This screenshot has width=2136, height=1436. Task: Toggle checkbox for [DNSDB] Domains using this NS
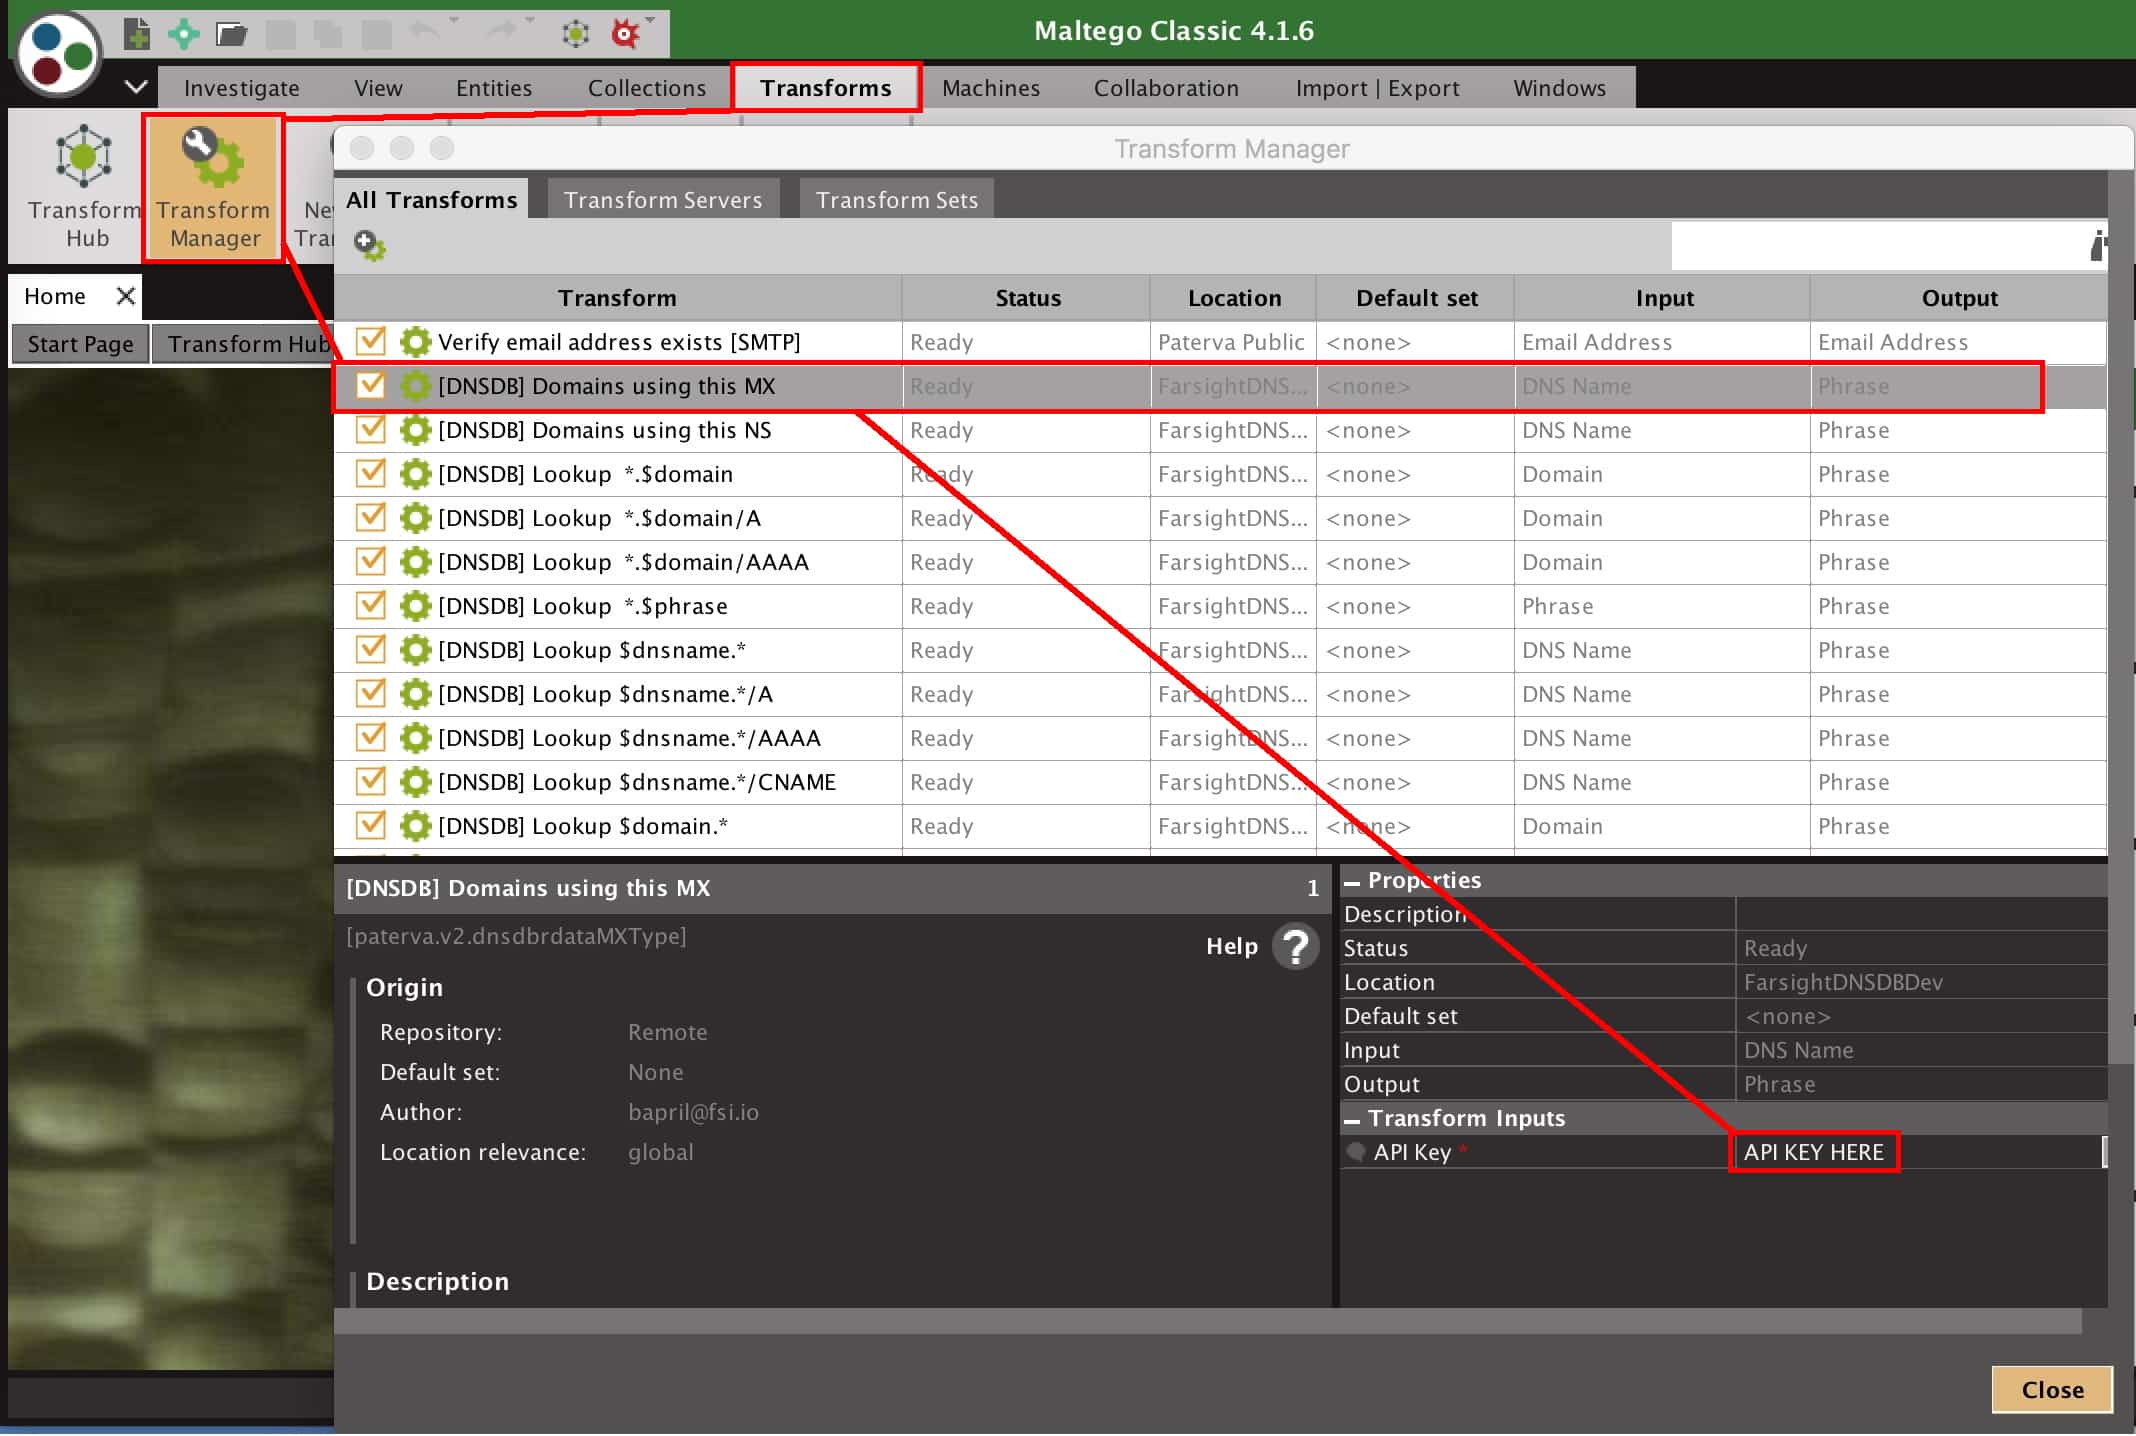370,429
